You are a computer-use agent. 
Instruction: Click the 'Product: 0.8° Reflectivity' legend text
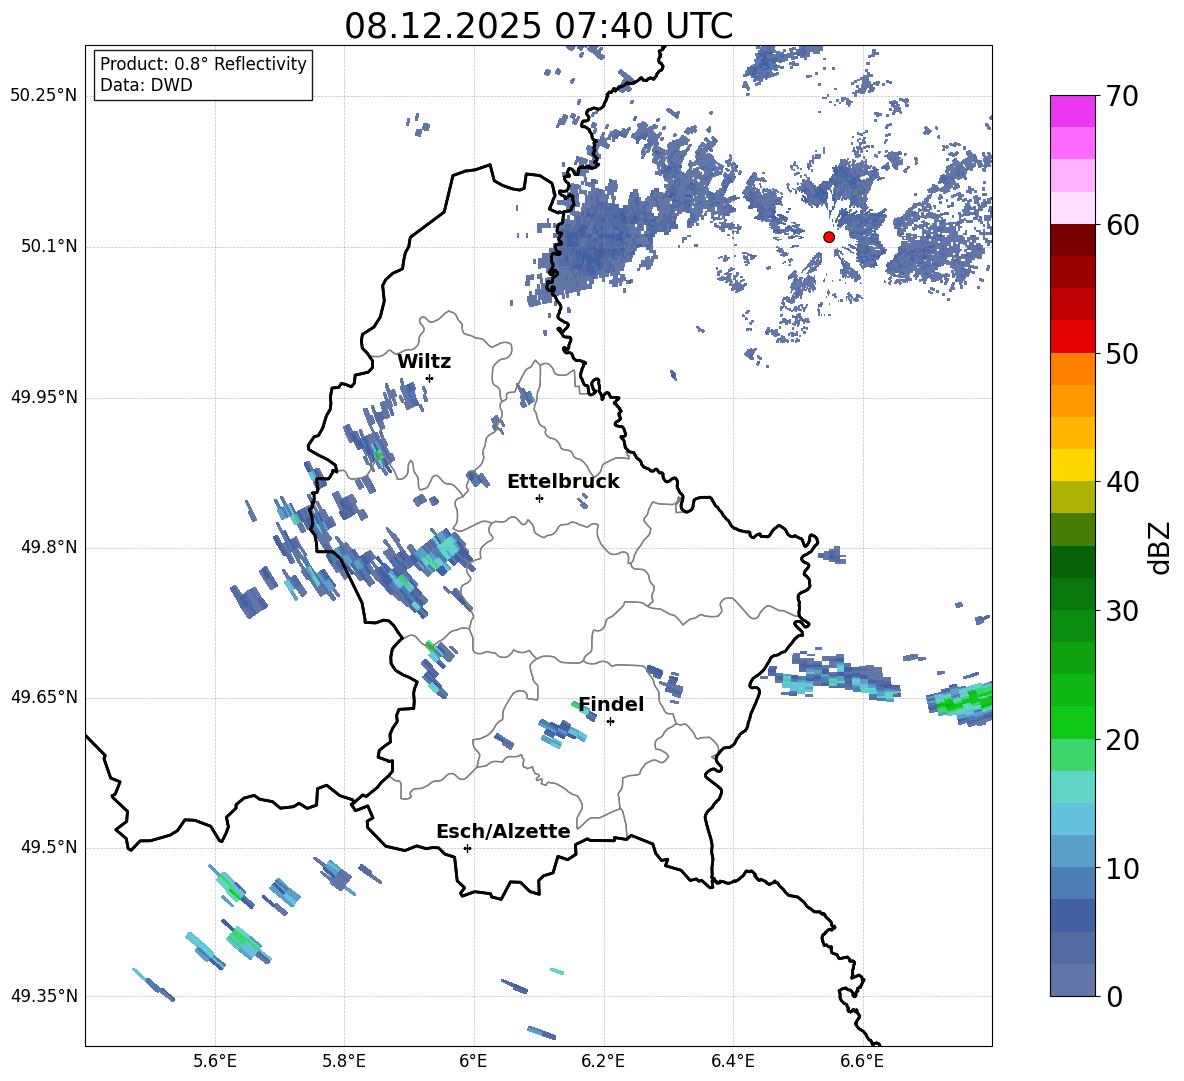(203, 64)
